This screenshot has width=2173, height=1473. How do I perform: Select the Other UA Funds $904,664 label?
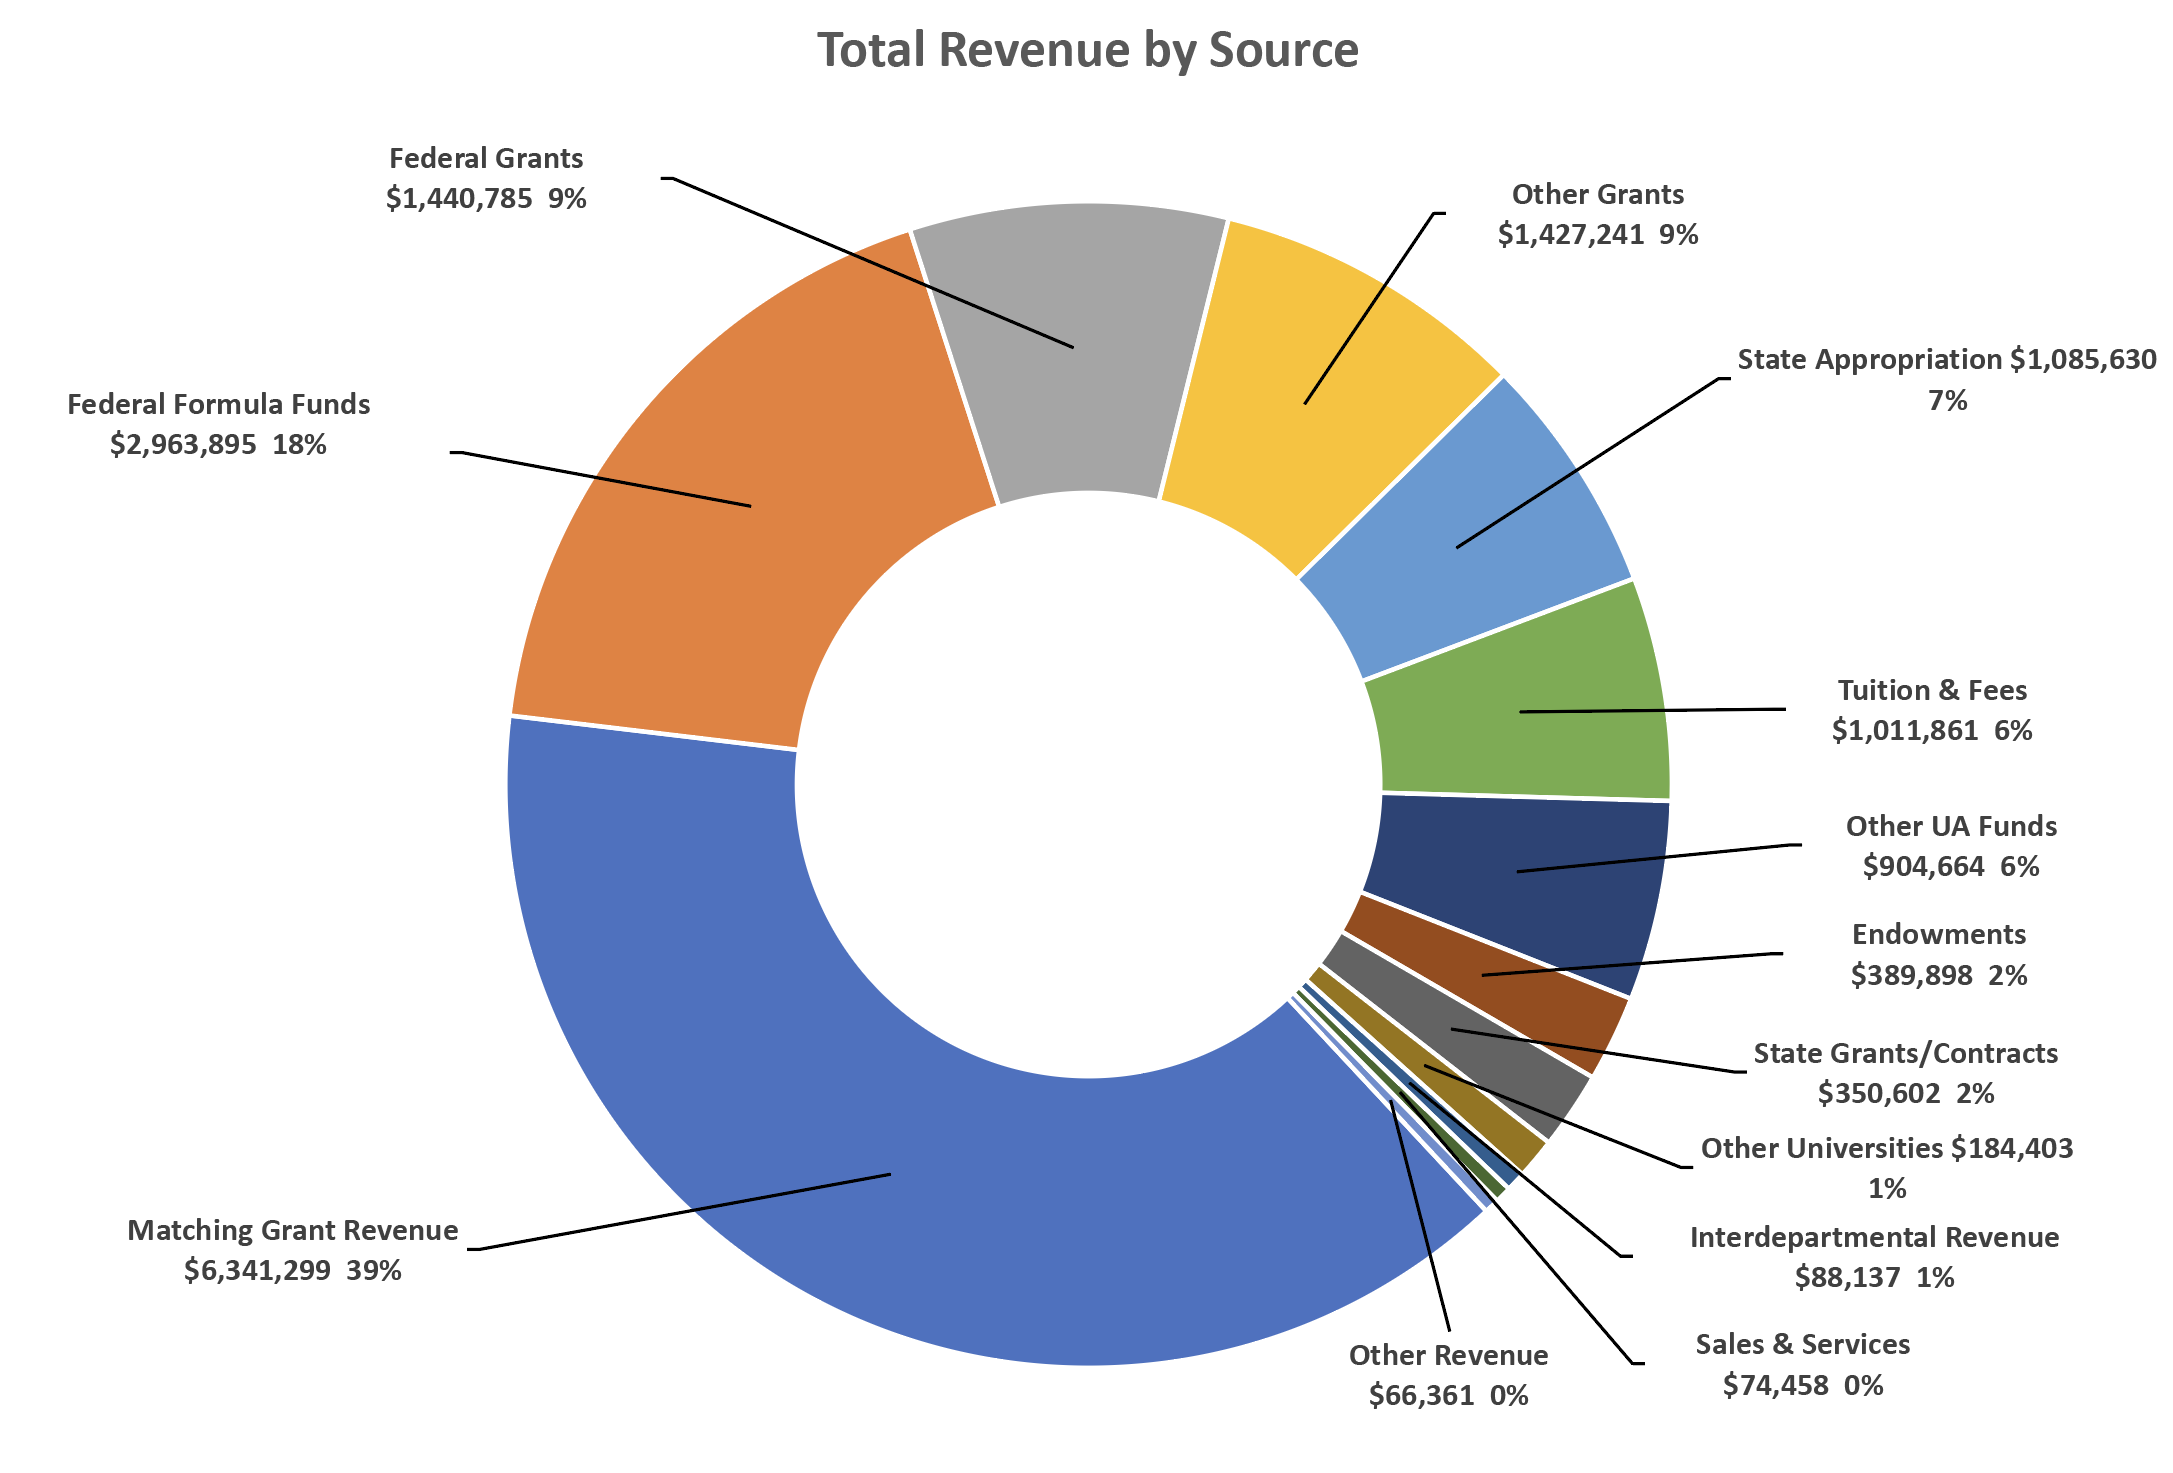[1950, 846]
